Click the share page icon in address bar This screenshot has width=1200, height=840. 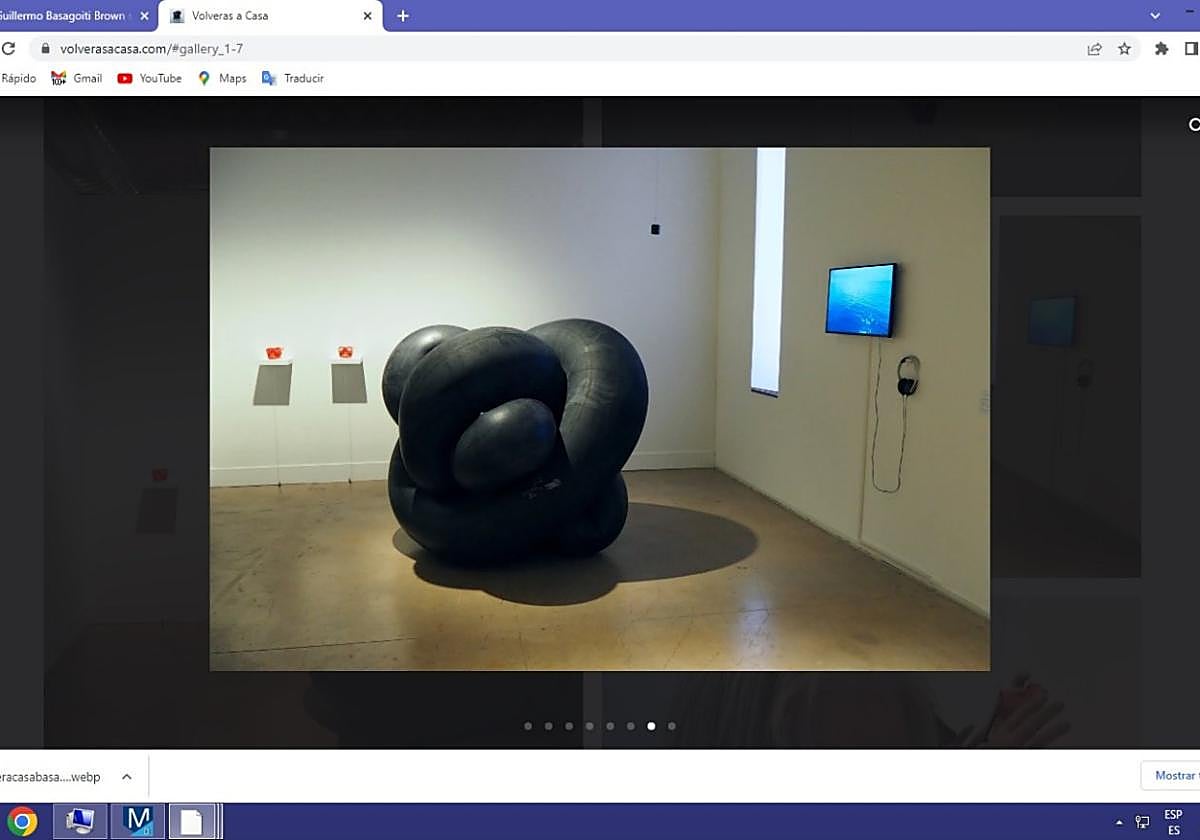(1095, 48)
